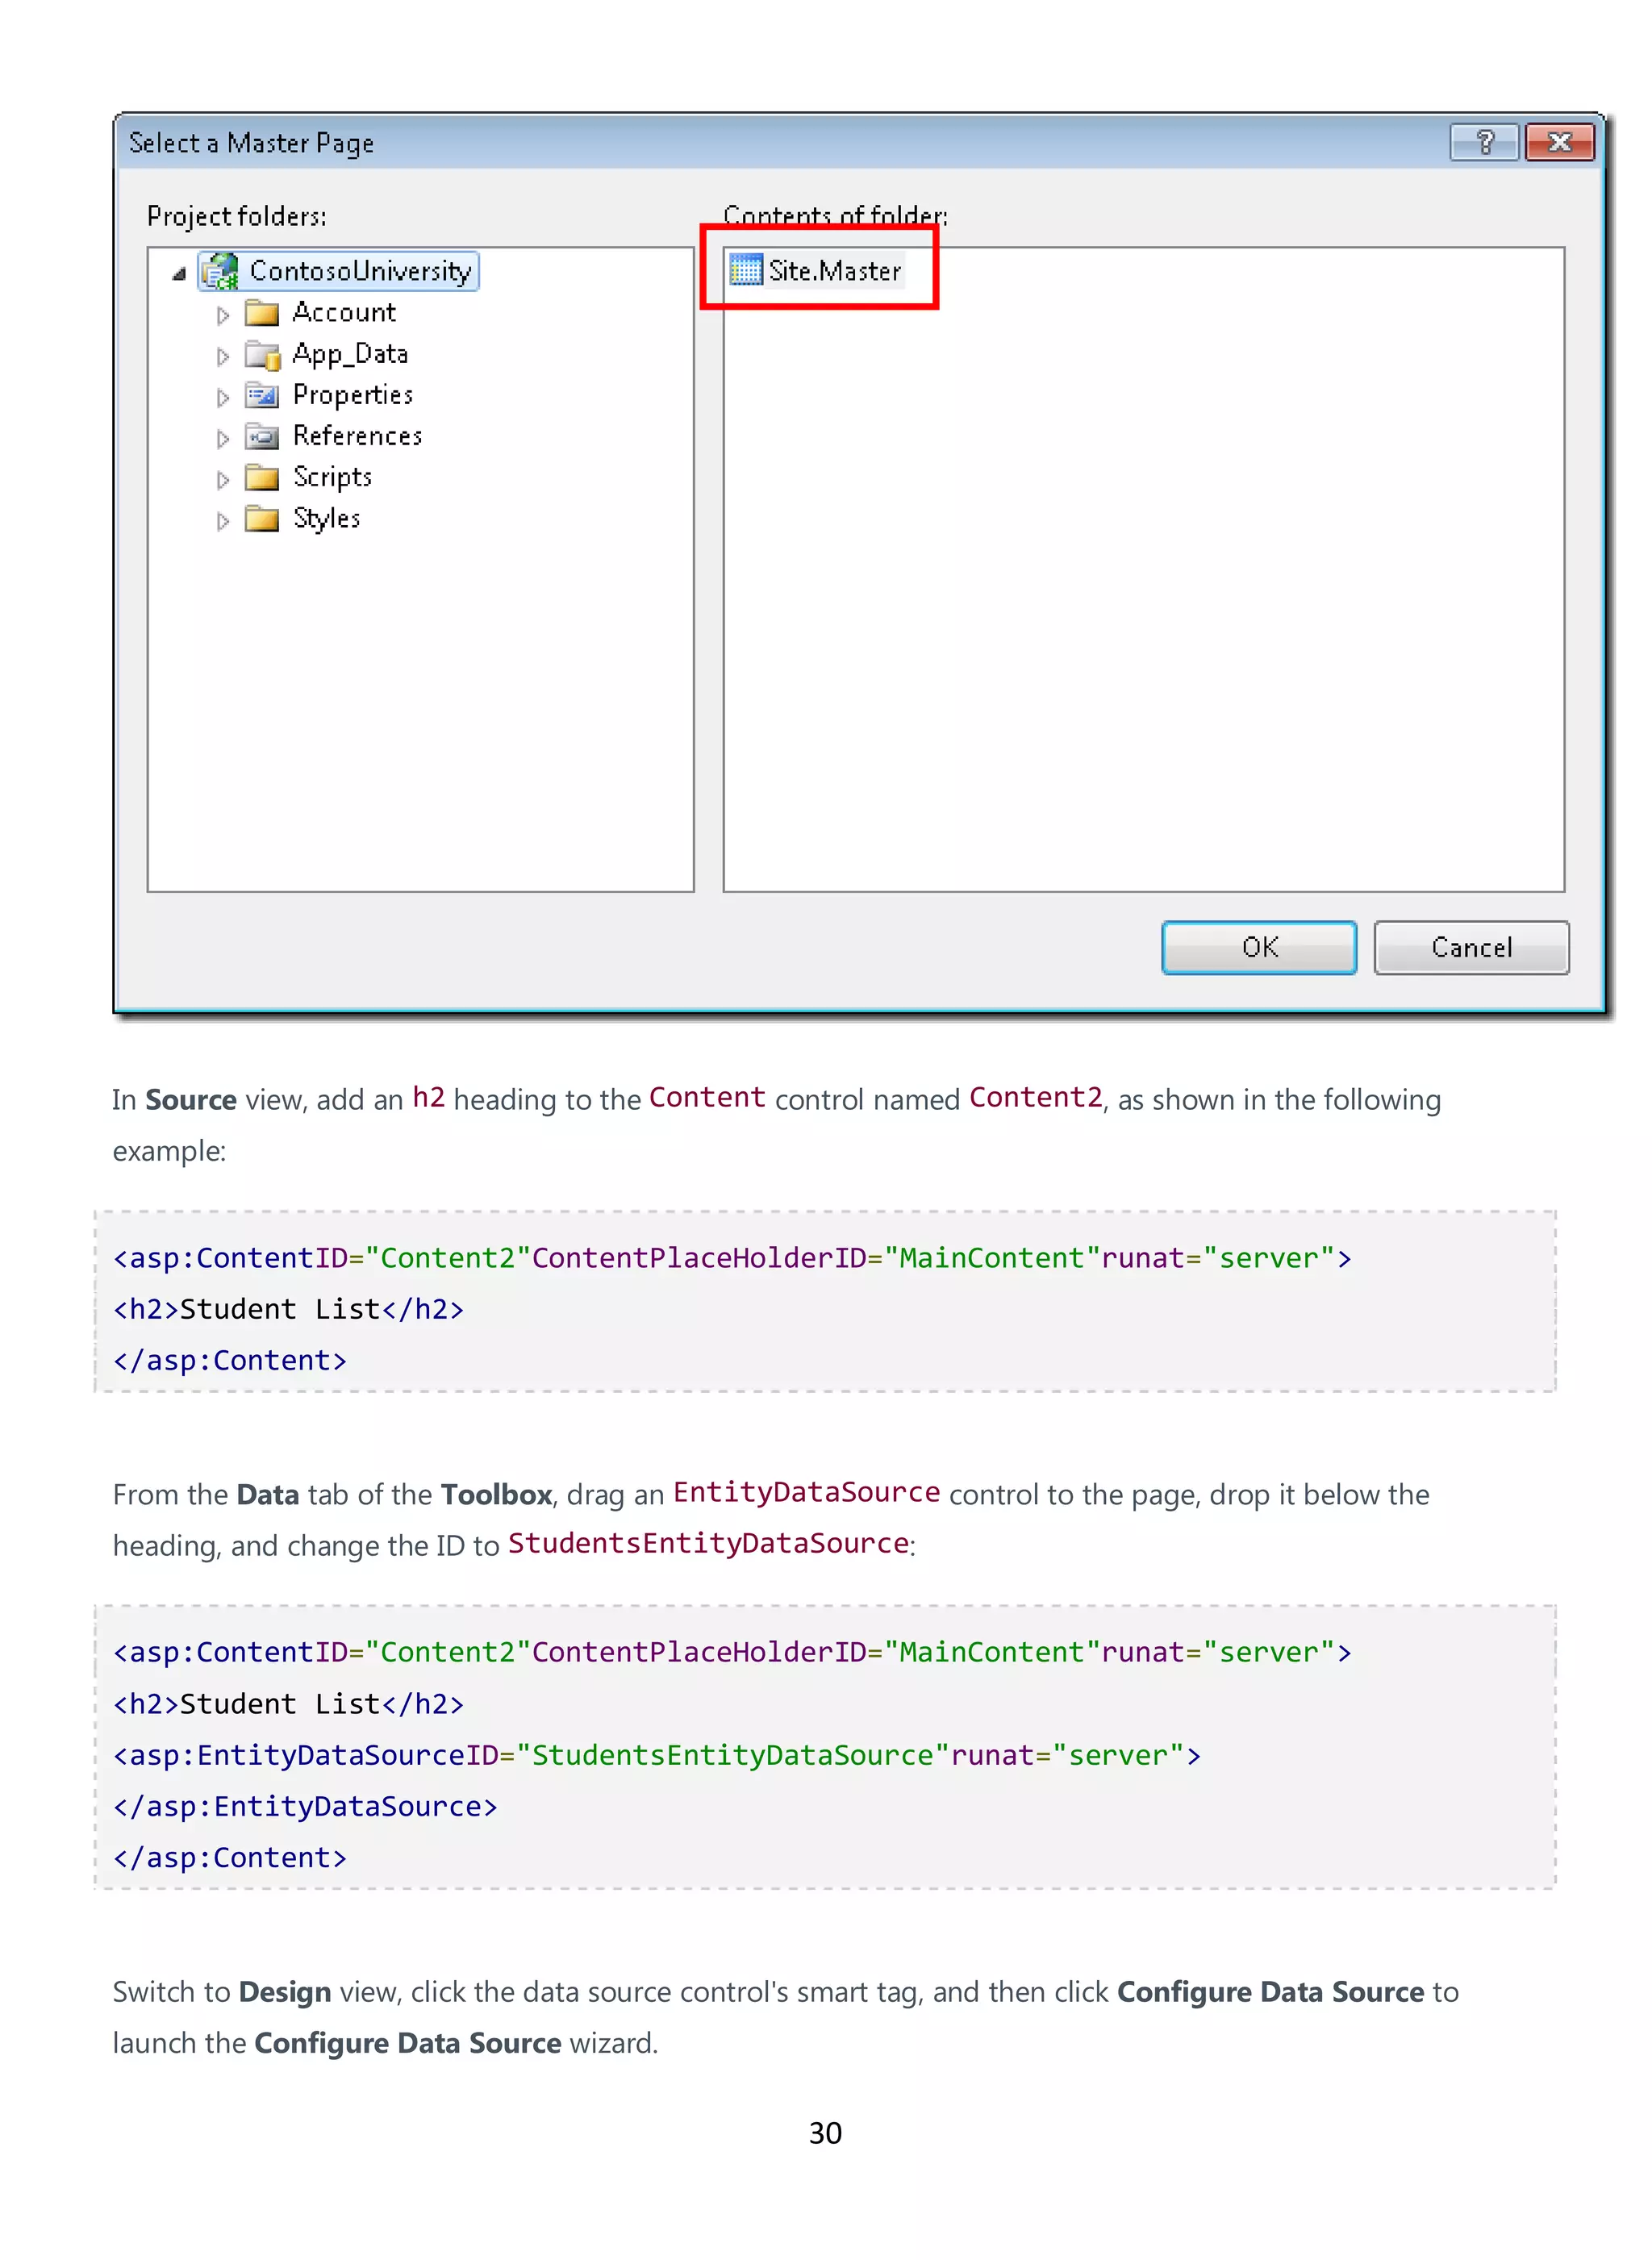Click the StudentsEntityDataSource inline code text
This screenshot has width=1652, height=2260.
(x=708, y=1543)
